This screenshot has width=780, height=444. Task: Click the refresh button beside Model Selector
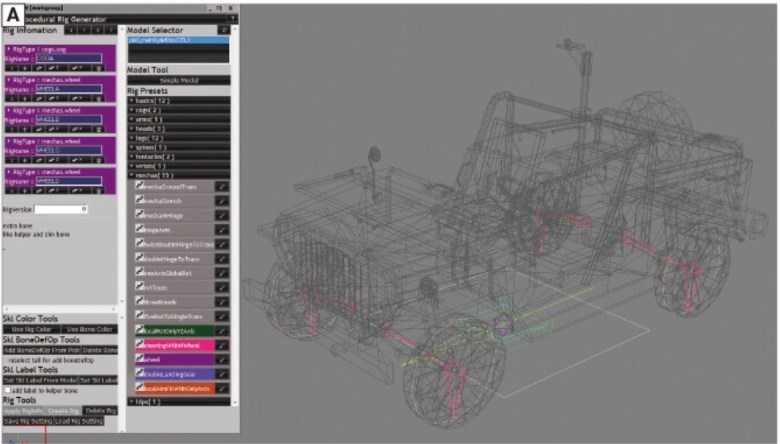pos(224,30)
